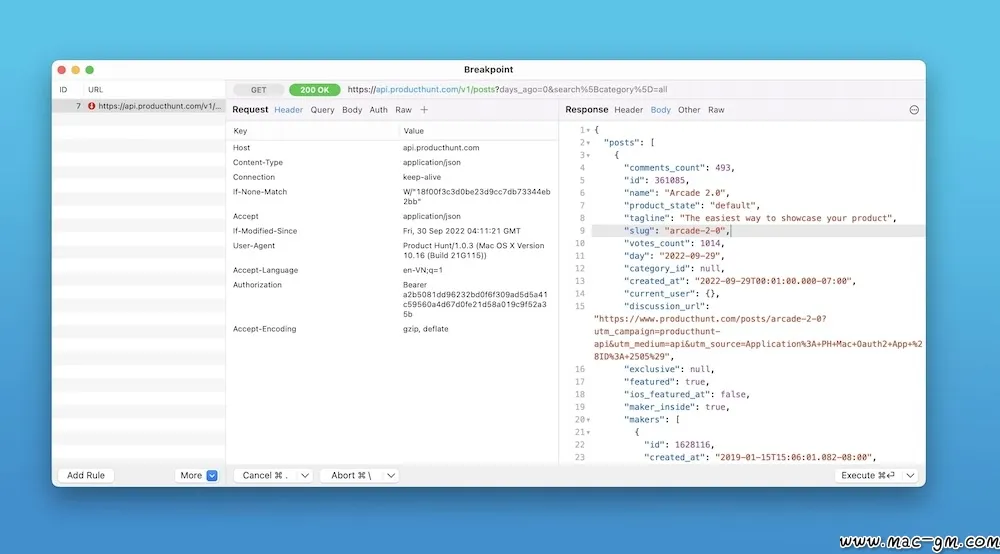Click the red breakpoint icon in URL row 7
Viewport: 1000px width, 554px height.
tap(92, 106)
